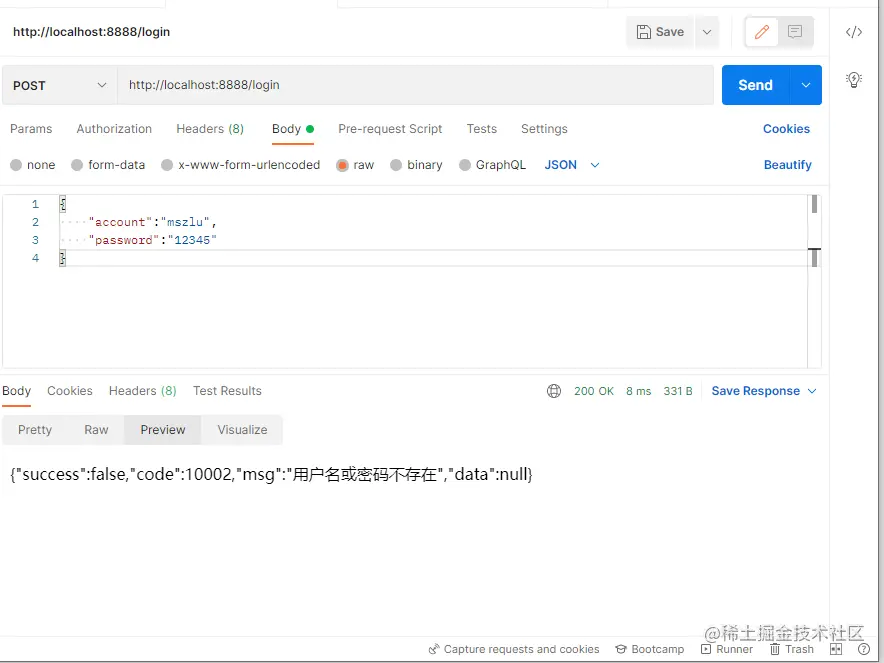Open the Test Results tab
The height and width of the screenshot is (663, 884).
click(227, 391)
